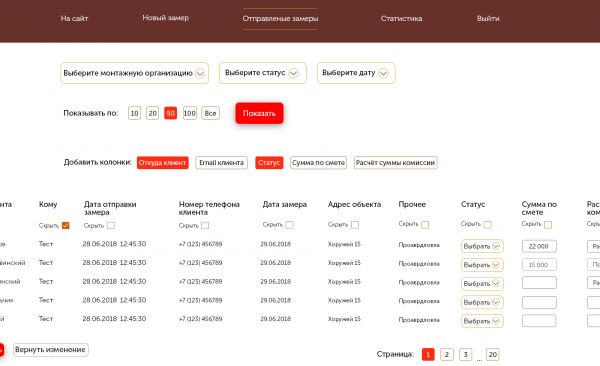Screen dimensions: 600x366
Task: Click Выйти to log out
Action: (x=488, y=18)
